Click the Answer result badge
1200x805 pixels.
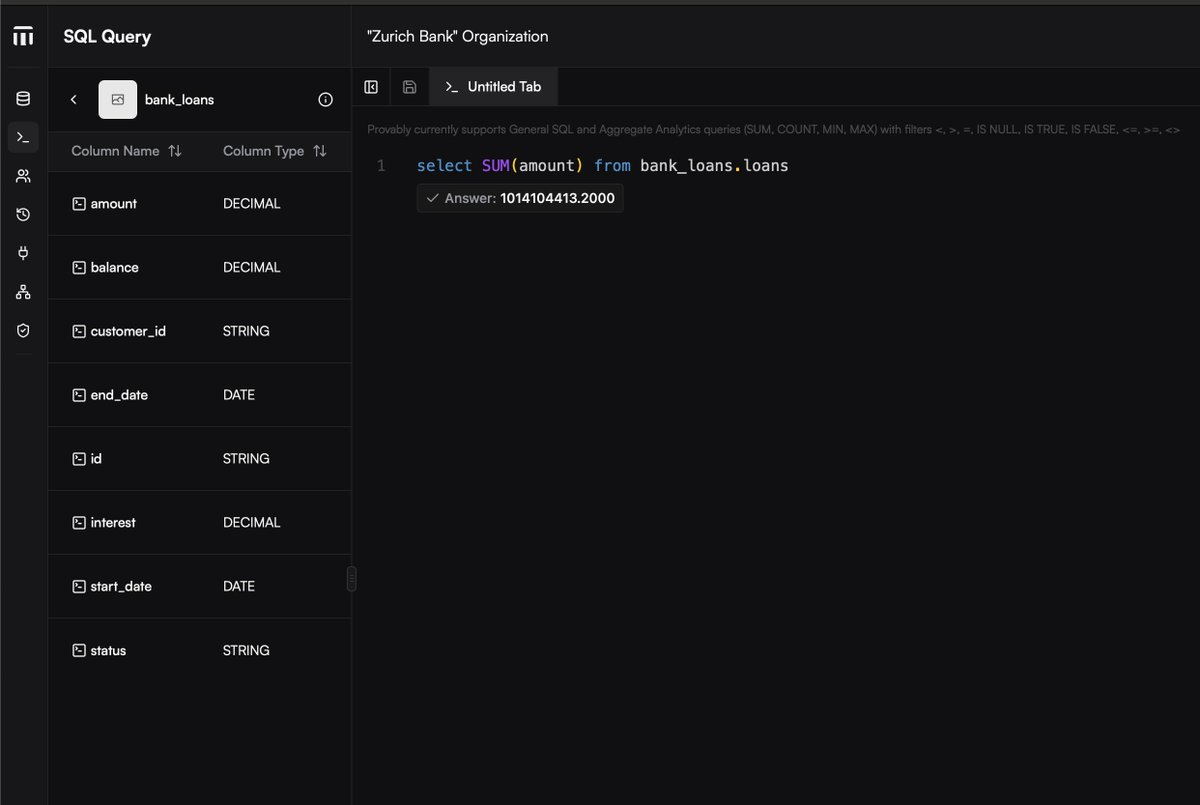pos(520,198)
